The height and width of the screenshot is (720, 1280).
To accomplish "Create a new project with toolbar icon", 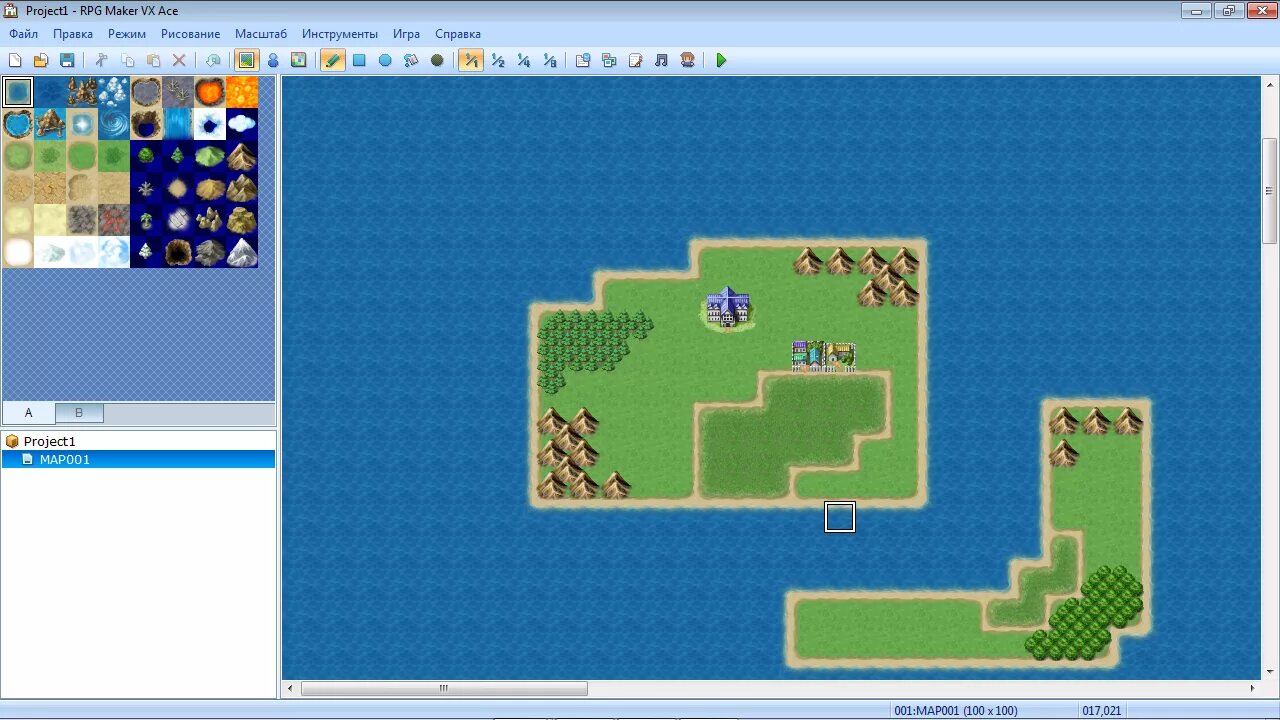I will click(15, 61).
